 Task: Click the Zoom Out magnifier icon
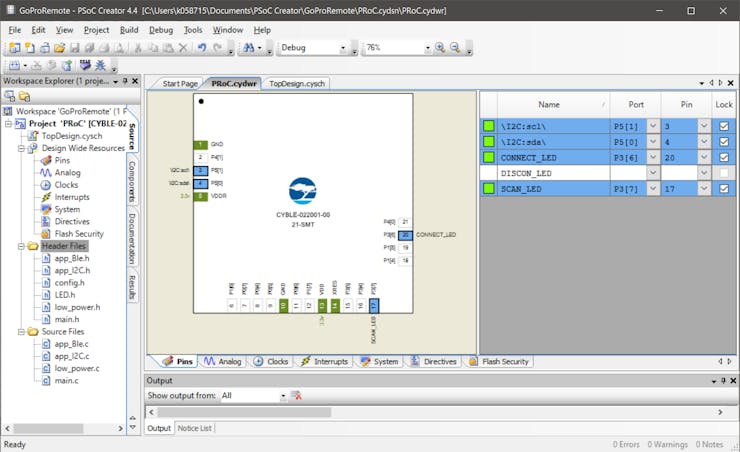pos(455,48)
